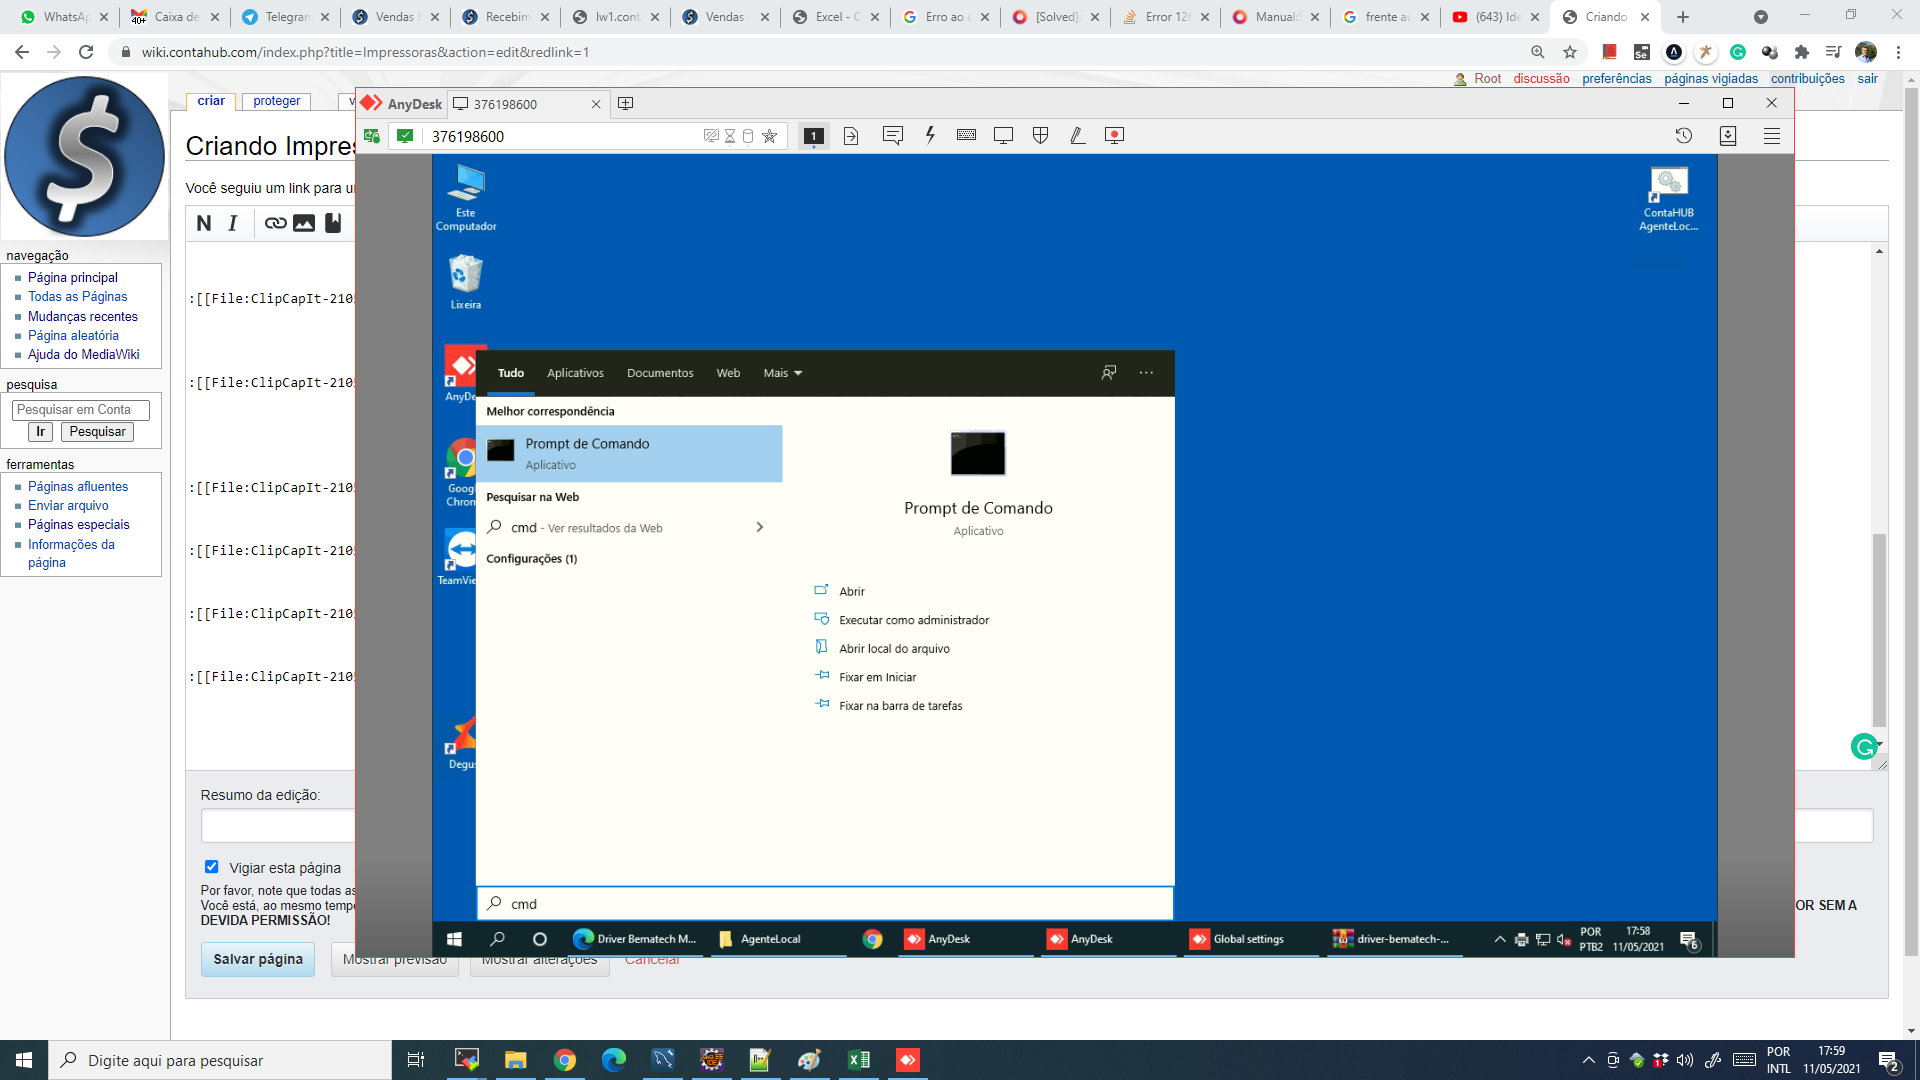
Task: Select 'Documentos' search filter tab
Action: [660, 373]
